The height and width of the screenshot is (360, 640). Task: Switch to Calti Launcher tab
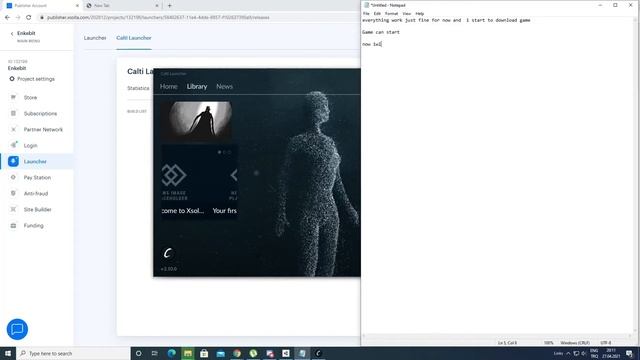[x=133, y=38]
